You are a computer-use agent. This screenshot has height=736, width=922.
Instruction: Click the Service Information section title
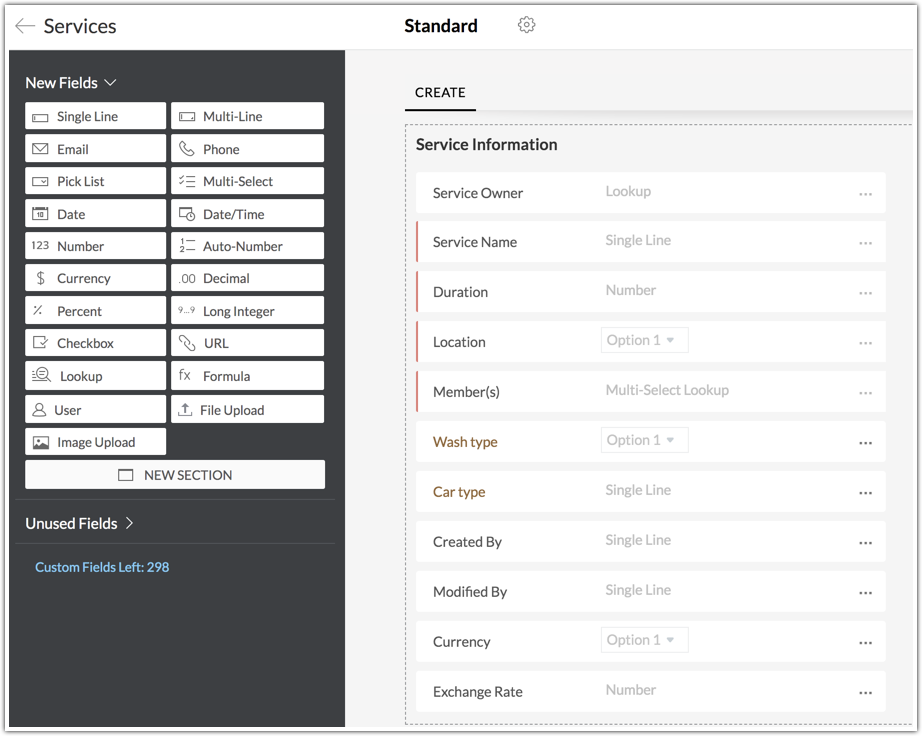click(486, 145)
